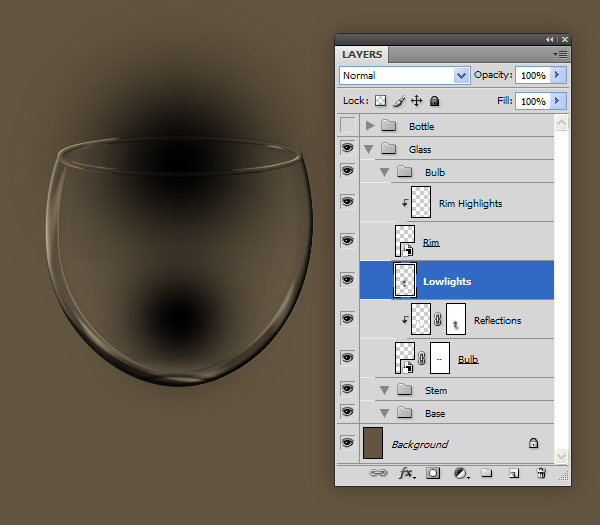Click Glass group folder icon
The image size is (600, 525).
(388, 148)
